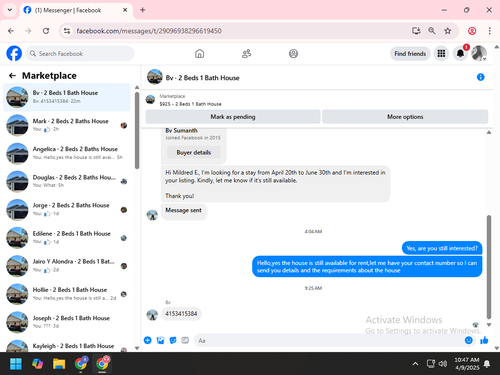Open more actions plus icon
The width and height of the screenshot is (500, 375).
click(148, 340)
